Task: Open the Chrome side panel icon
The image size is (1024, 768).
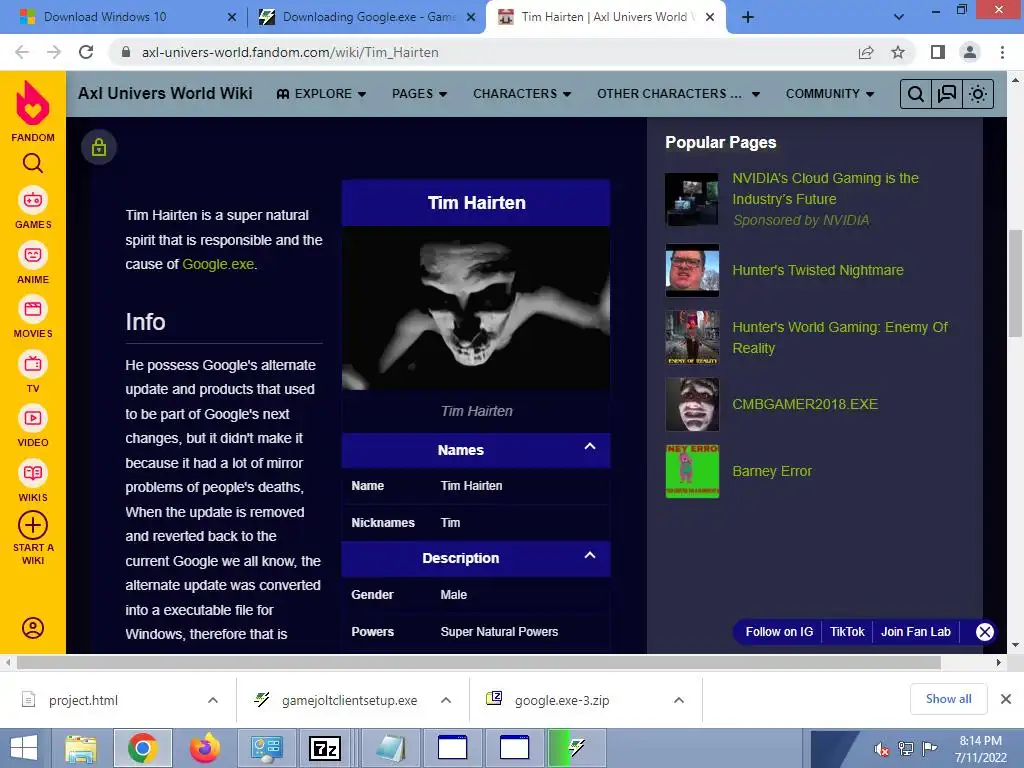Action: [938, 52]
